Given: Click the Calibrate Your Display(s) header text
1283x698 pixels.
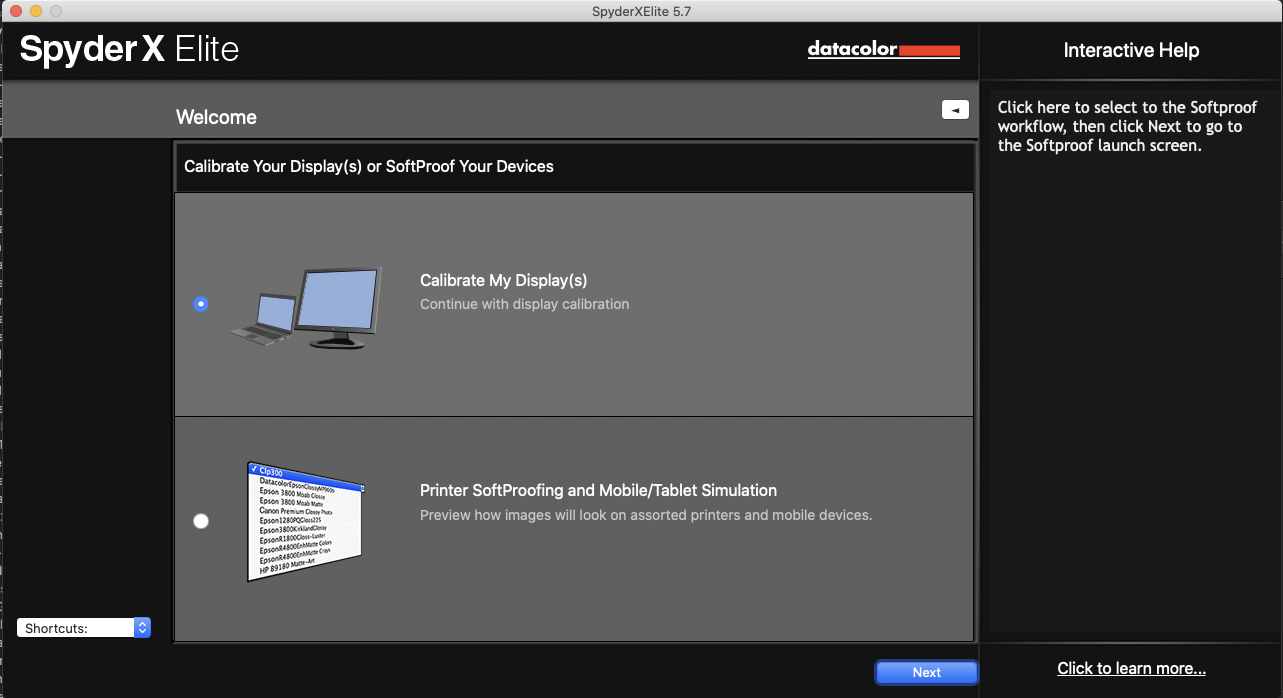Looking at the screenshot, I should tap(368, 166).
